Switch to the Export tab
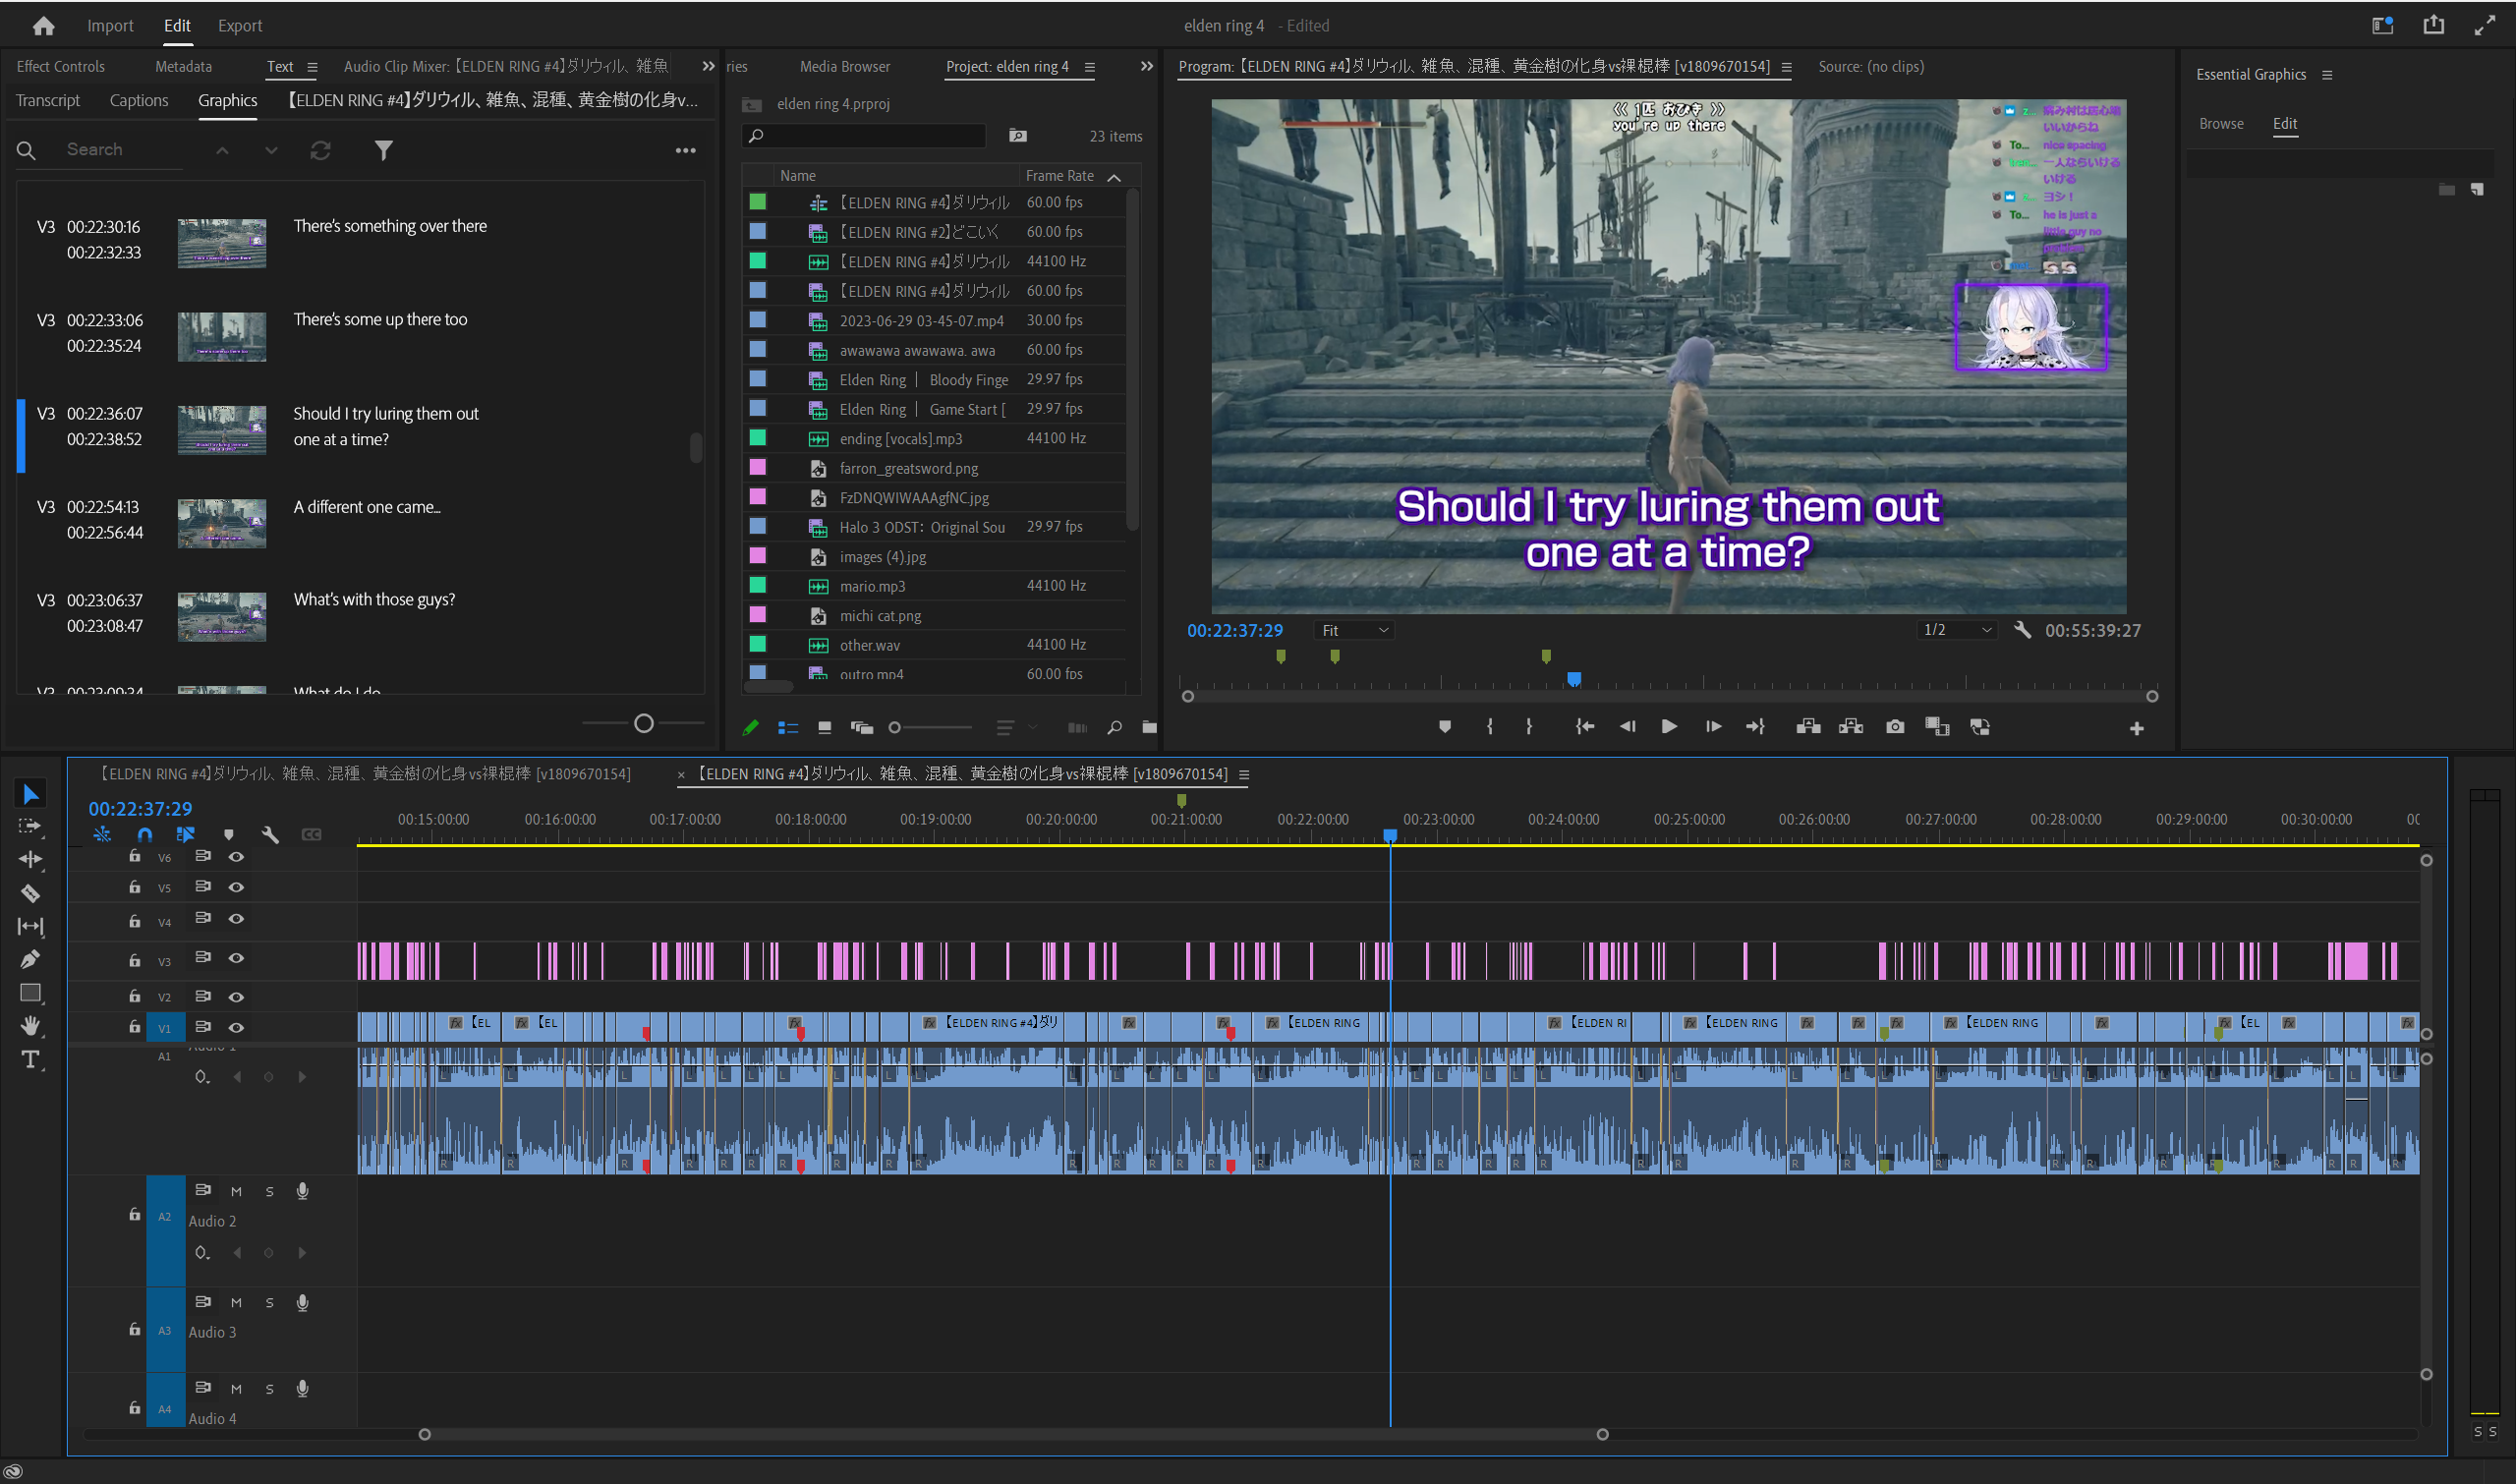Image resolution: width=2516 pixels, height=1484 pixels. [x=240, y=26]
